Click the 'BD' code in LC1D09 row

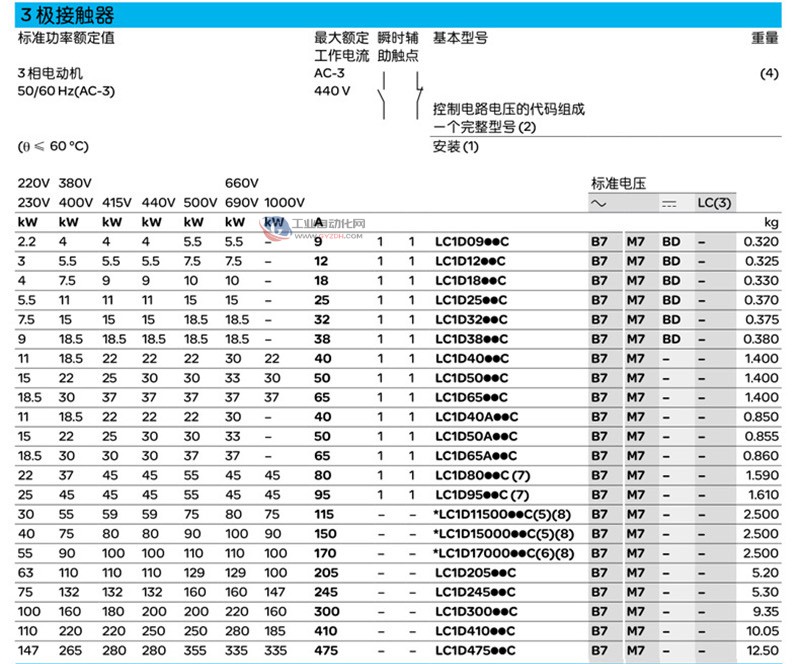(x=671, y=242)
